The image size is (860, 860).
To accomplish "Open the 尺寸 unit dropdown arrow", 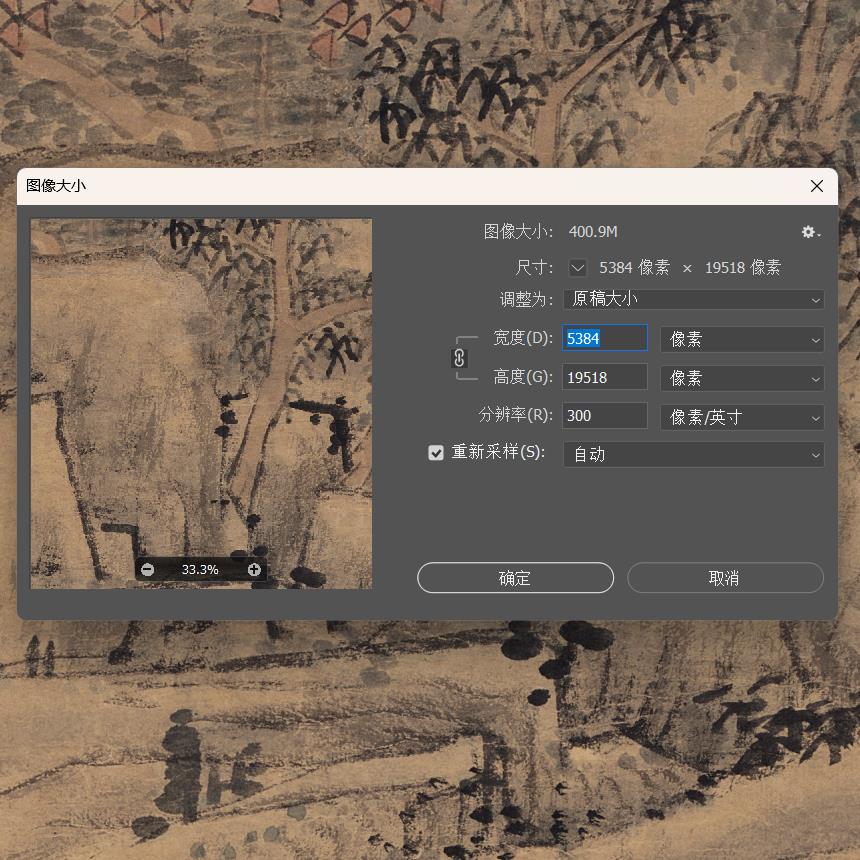I will point(578,268).
